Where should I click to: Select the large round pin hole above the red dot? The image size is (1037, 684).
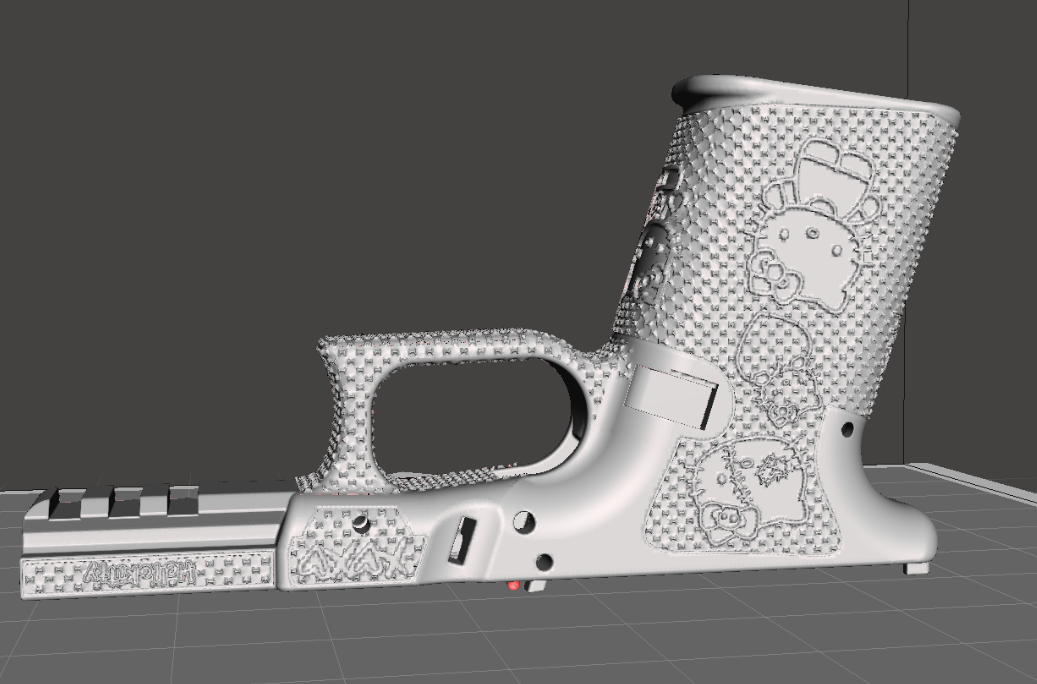pyautogui.click(x=522, y=521)
